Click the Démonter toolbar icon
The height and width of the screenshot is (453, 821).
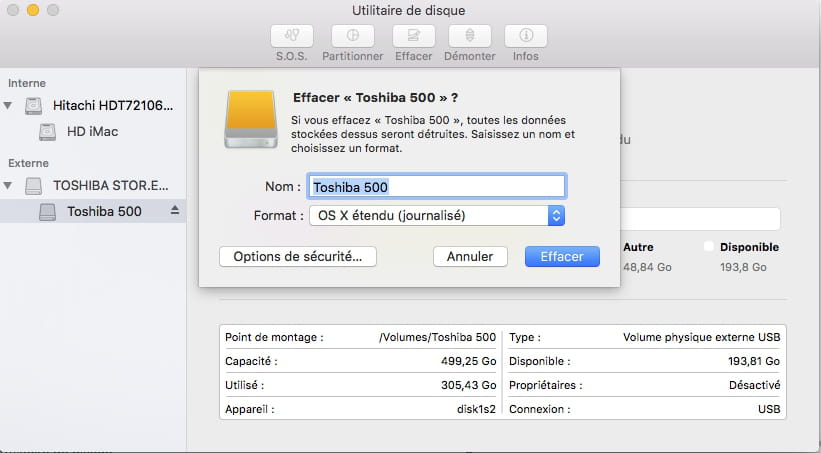click(x=470, y=36)
